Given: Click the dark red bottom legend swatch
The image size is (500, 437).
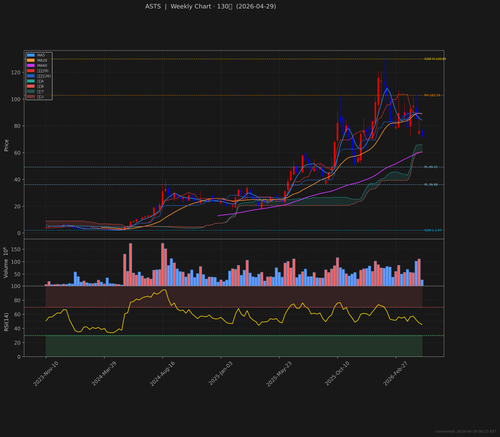Looking at the screenshot, I should (x=31, y=97).
